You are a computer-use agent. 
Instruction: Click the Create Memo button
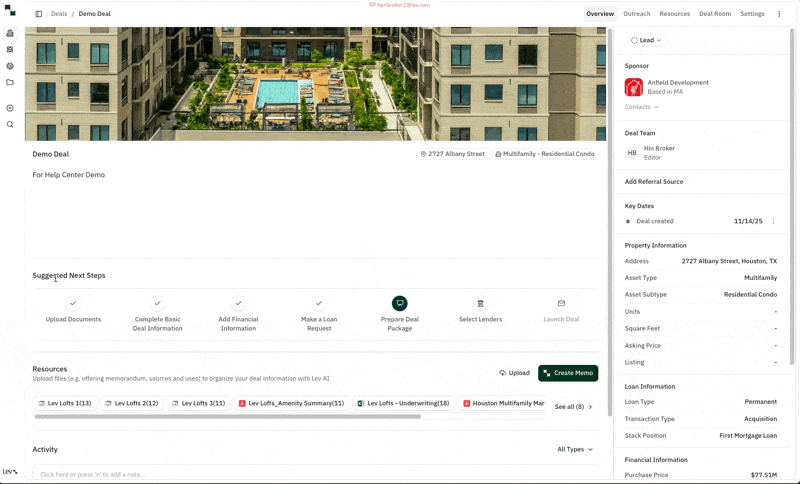568,373
